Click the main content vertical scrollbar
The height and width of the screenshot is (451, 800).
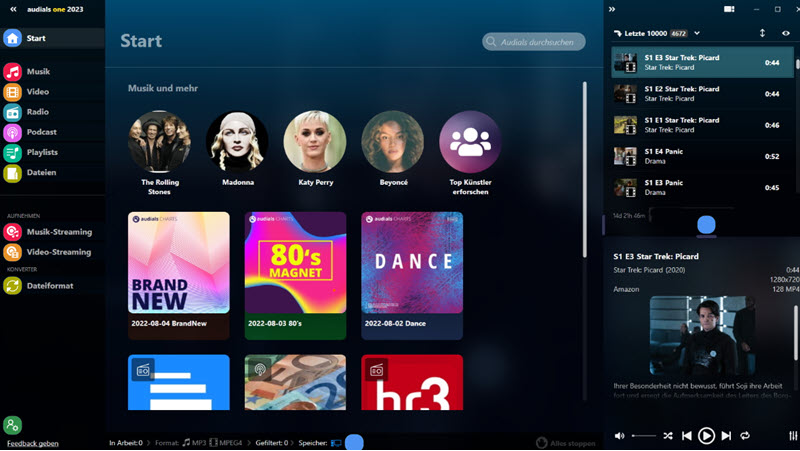tap(585, 169)
